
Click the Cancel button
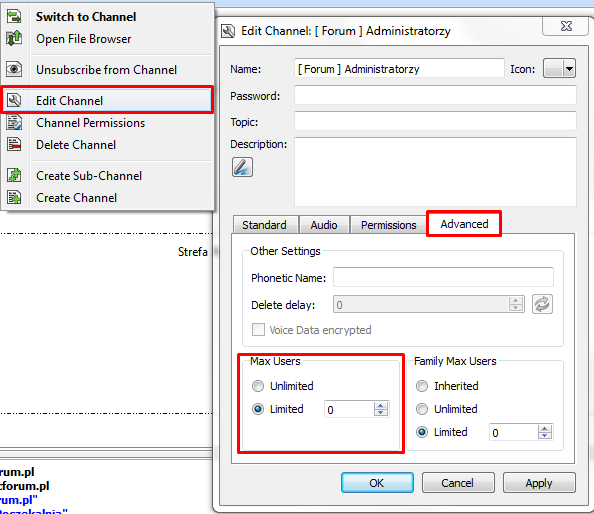click(458, 483)
